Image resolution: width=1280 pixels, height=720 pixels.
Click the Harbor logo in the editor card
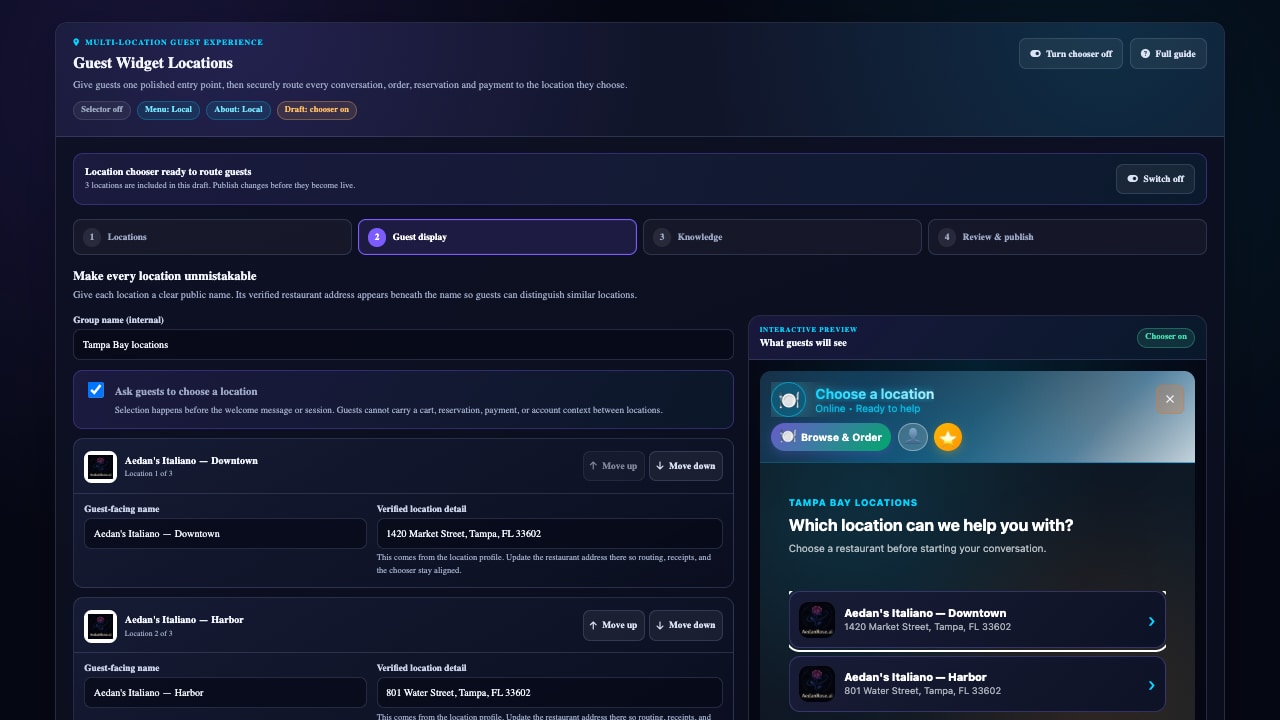[101, 626]
